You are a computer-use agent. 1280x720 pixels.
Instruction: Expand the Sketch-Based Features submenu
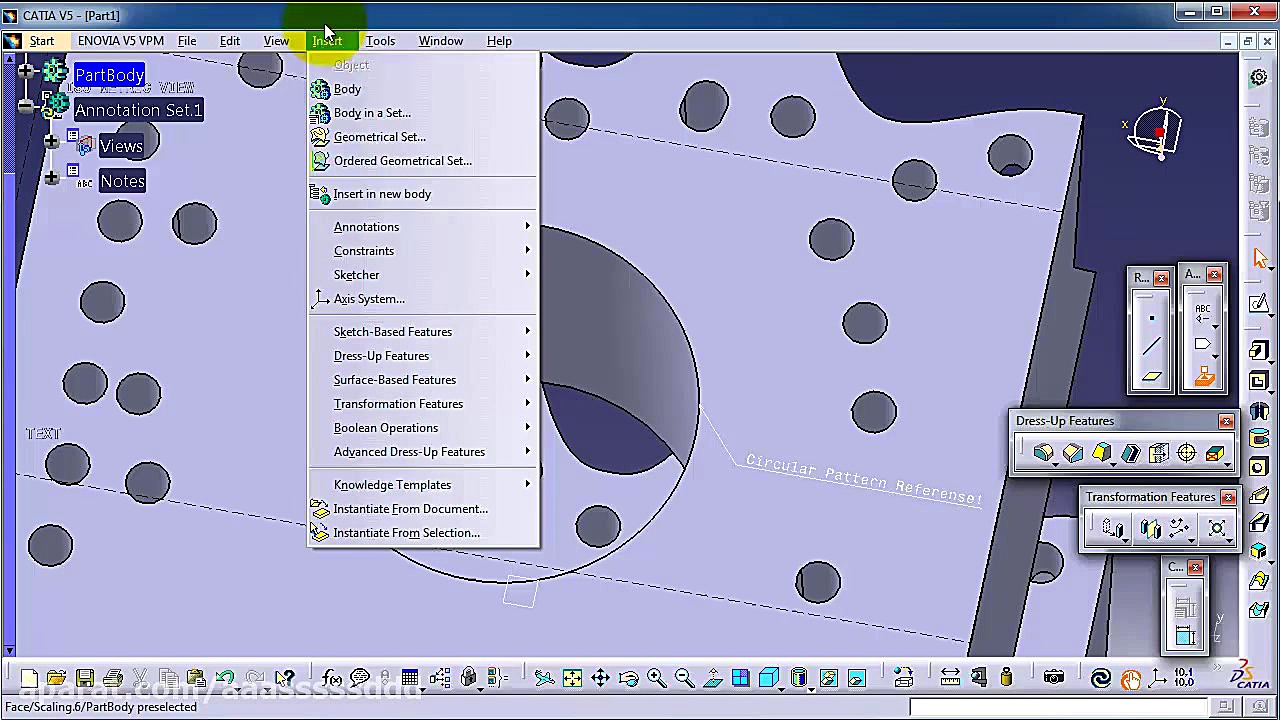pos(393,331)
